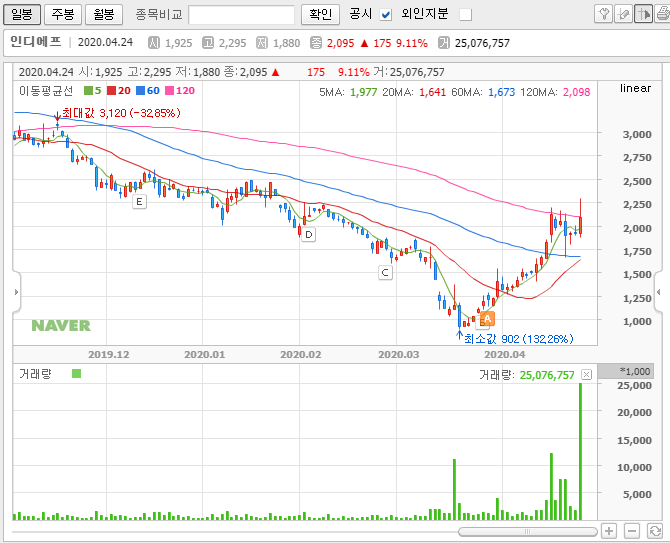Screen dimensions: 670x543
Task: Expand the right side panel arrow
Action: coord(658,292)
